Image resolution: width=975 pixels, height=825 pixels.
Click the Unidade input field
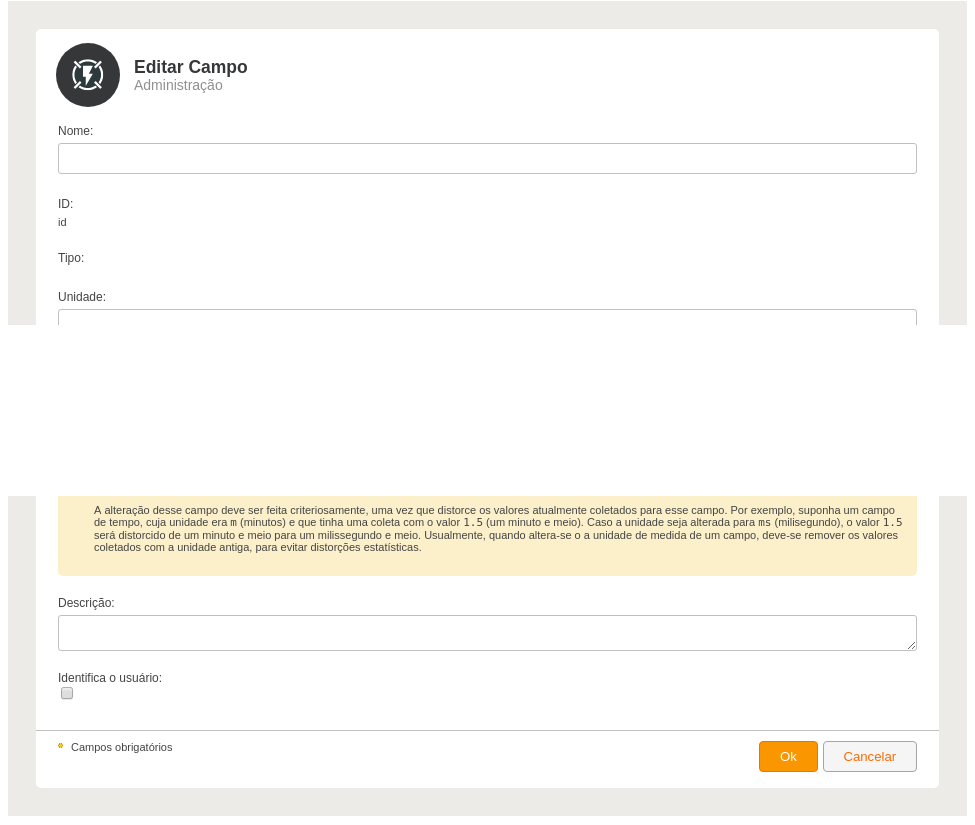point(487,317)
